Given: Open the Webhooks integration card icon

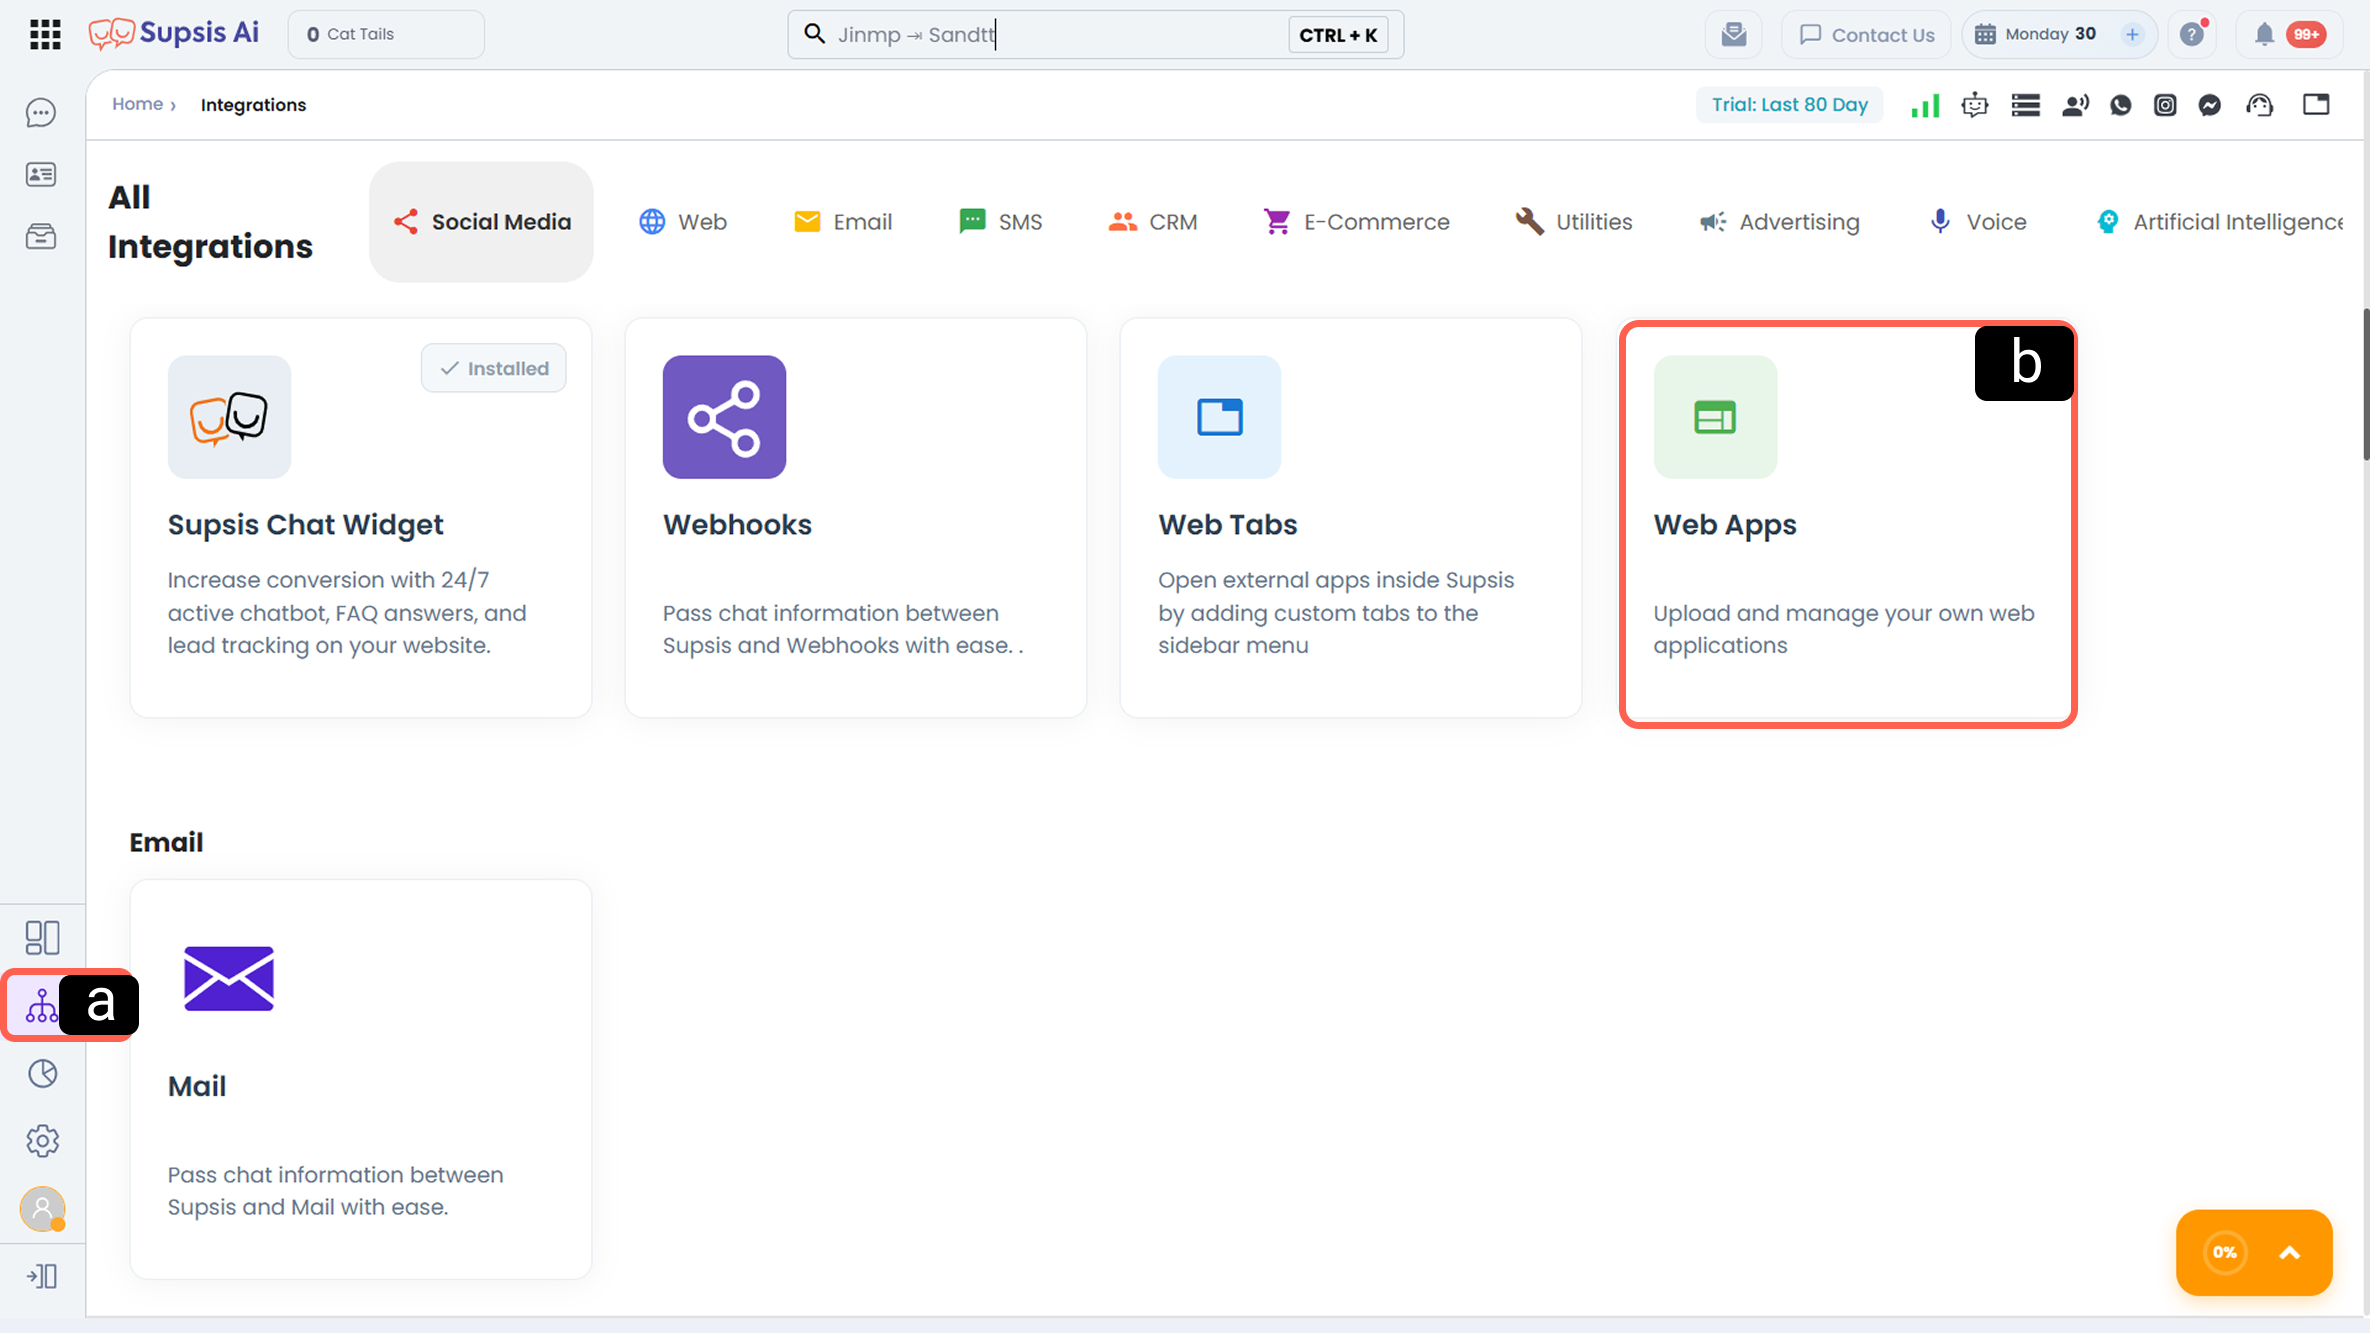Looking at the screenshot, I should (x=724, y=417).
